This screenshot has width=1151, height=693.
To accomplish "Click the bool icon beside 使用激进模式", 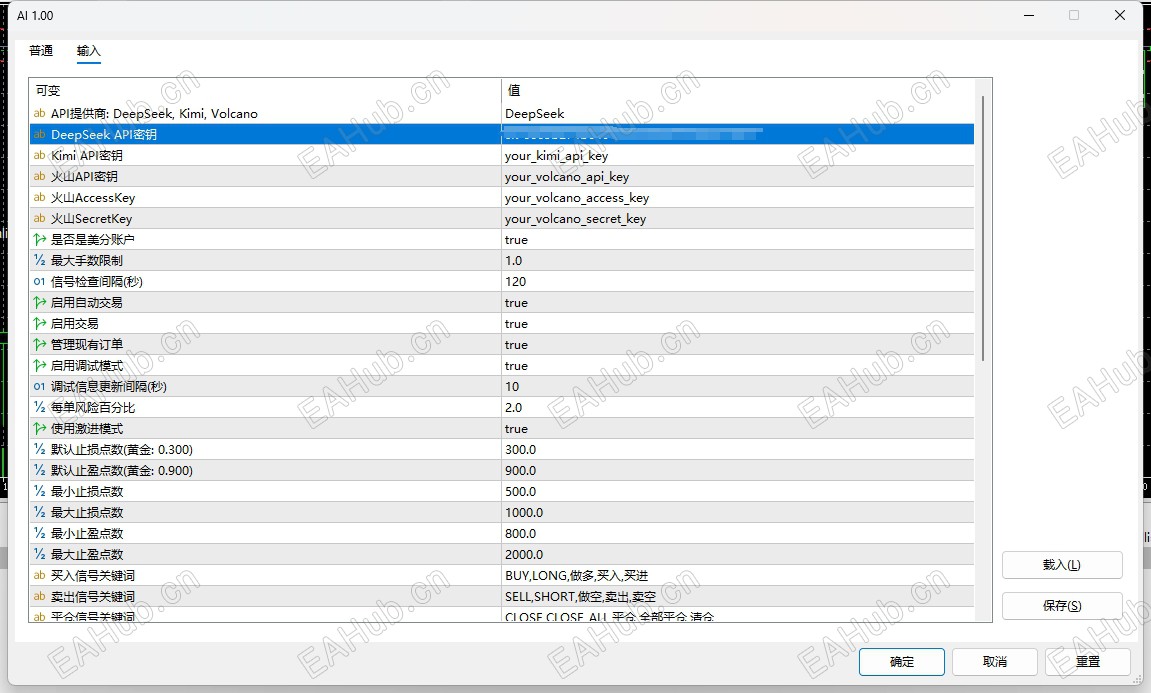I will (40, 429).
